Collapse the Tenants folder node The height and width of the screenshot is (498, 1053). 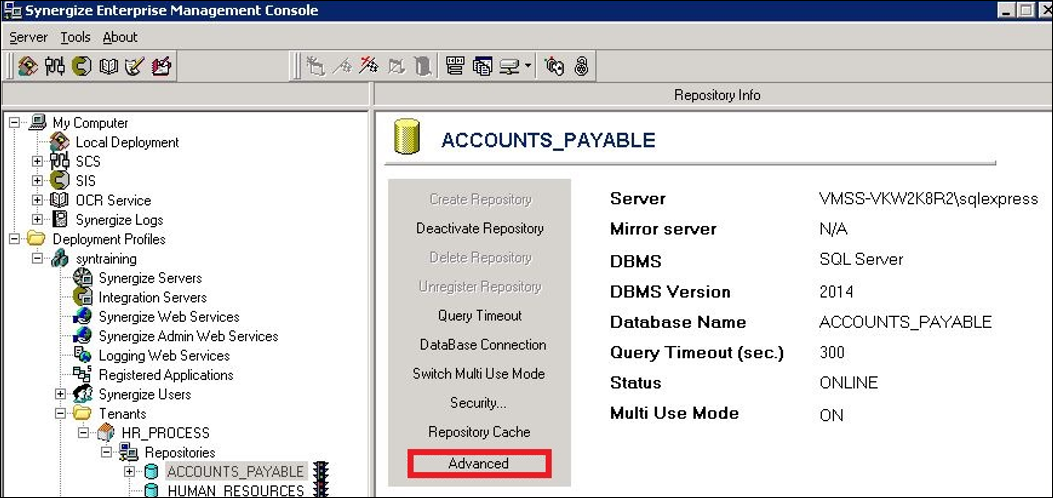point(60,413)
